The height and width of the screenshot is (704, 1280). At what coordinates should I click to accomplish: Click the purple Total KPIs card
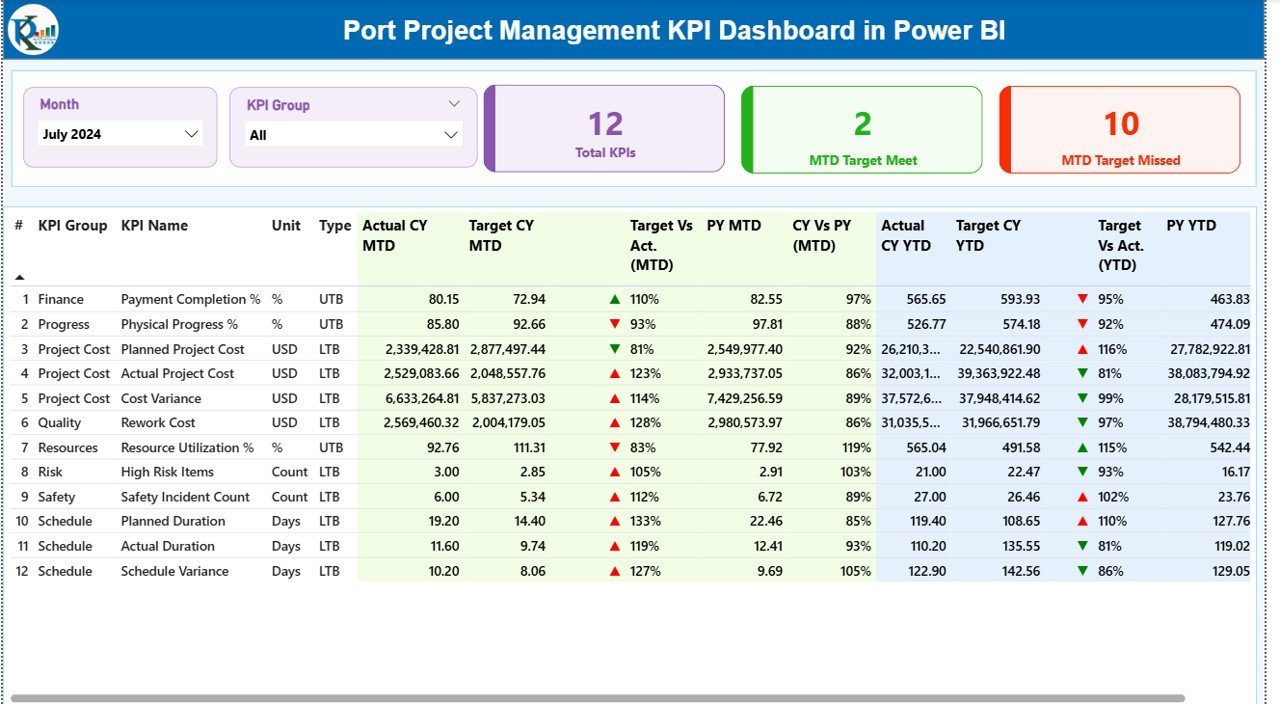tap(603, 129)
